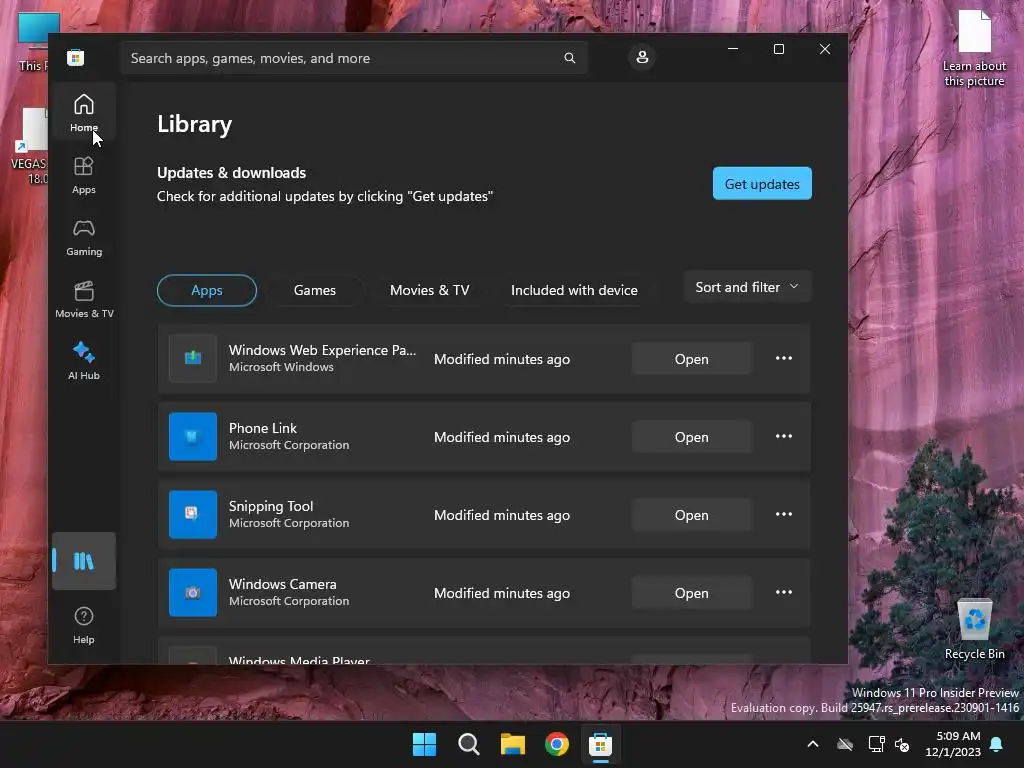This screenshot has width=1024, height=768.
Task: Click the network tray icon
Action: click(876, 744)
